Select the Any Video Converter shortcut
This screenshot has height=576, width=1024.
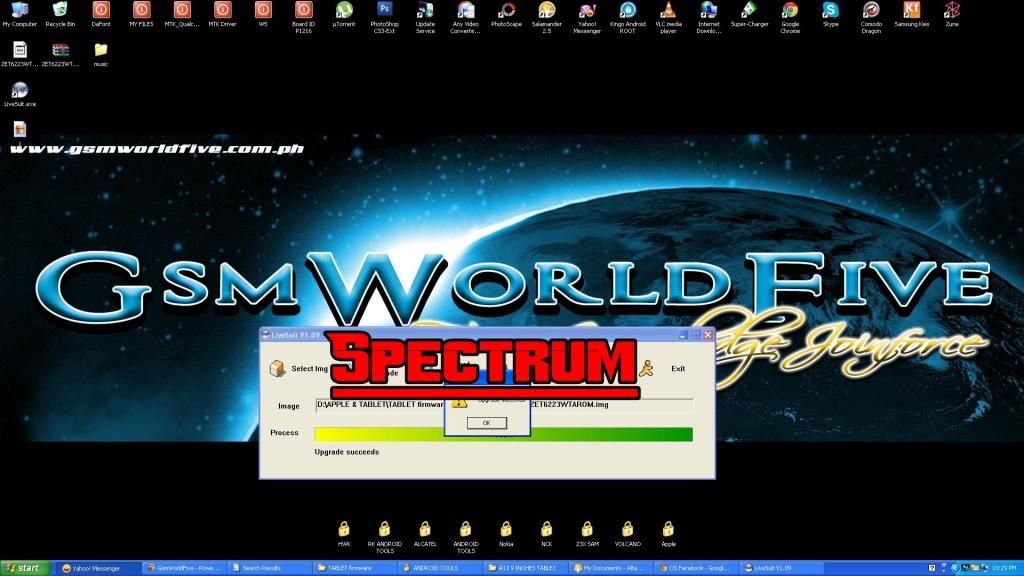coord(465,17)
